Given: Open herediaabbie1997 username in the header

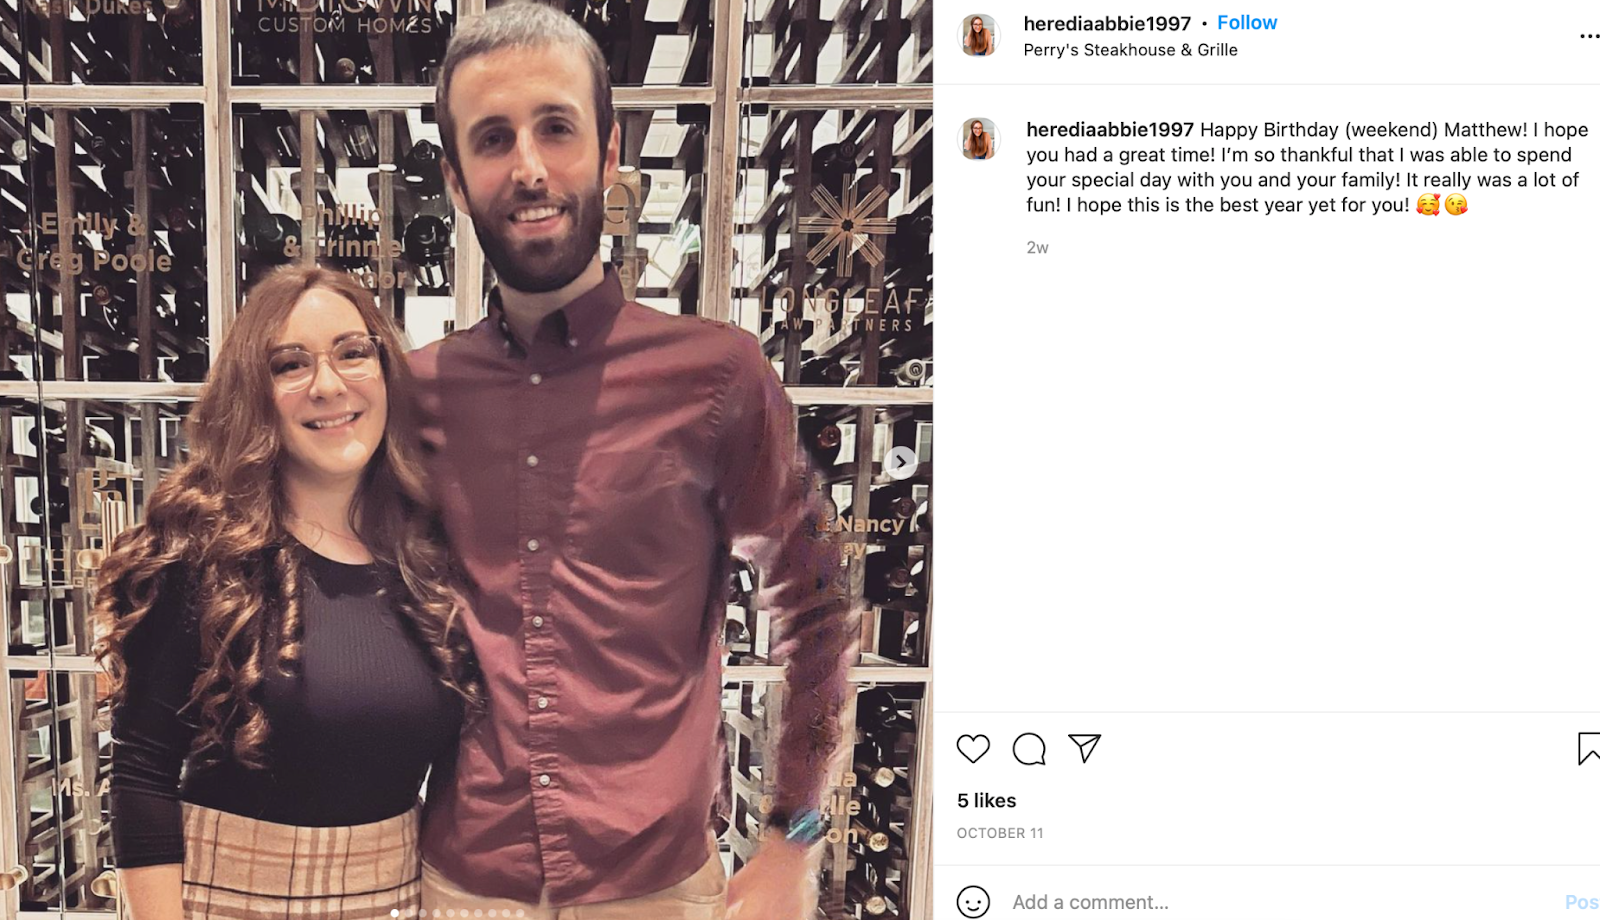Looking at the screenshot, I should (1107, 23).
